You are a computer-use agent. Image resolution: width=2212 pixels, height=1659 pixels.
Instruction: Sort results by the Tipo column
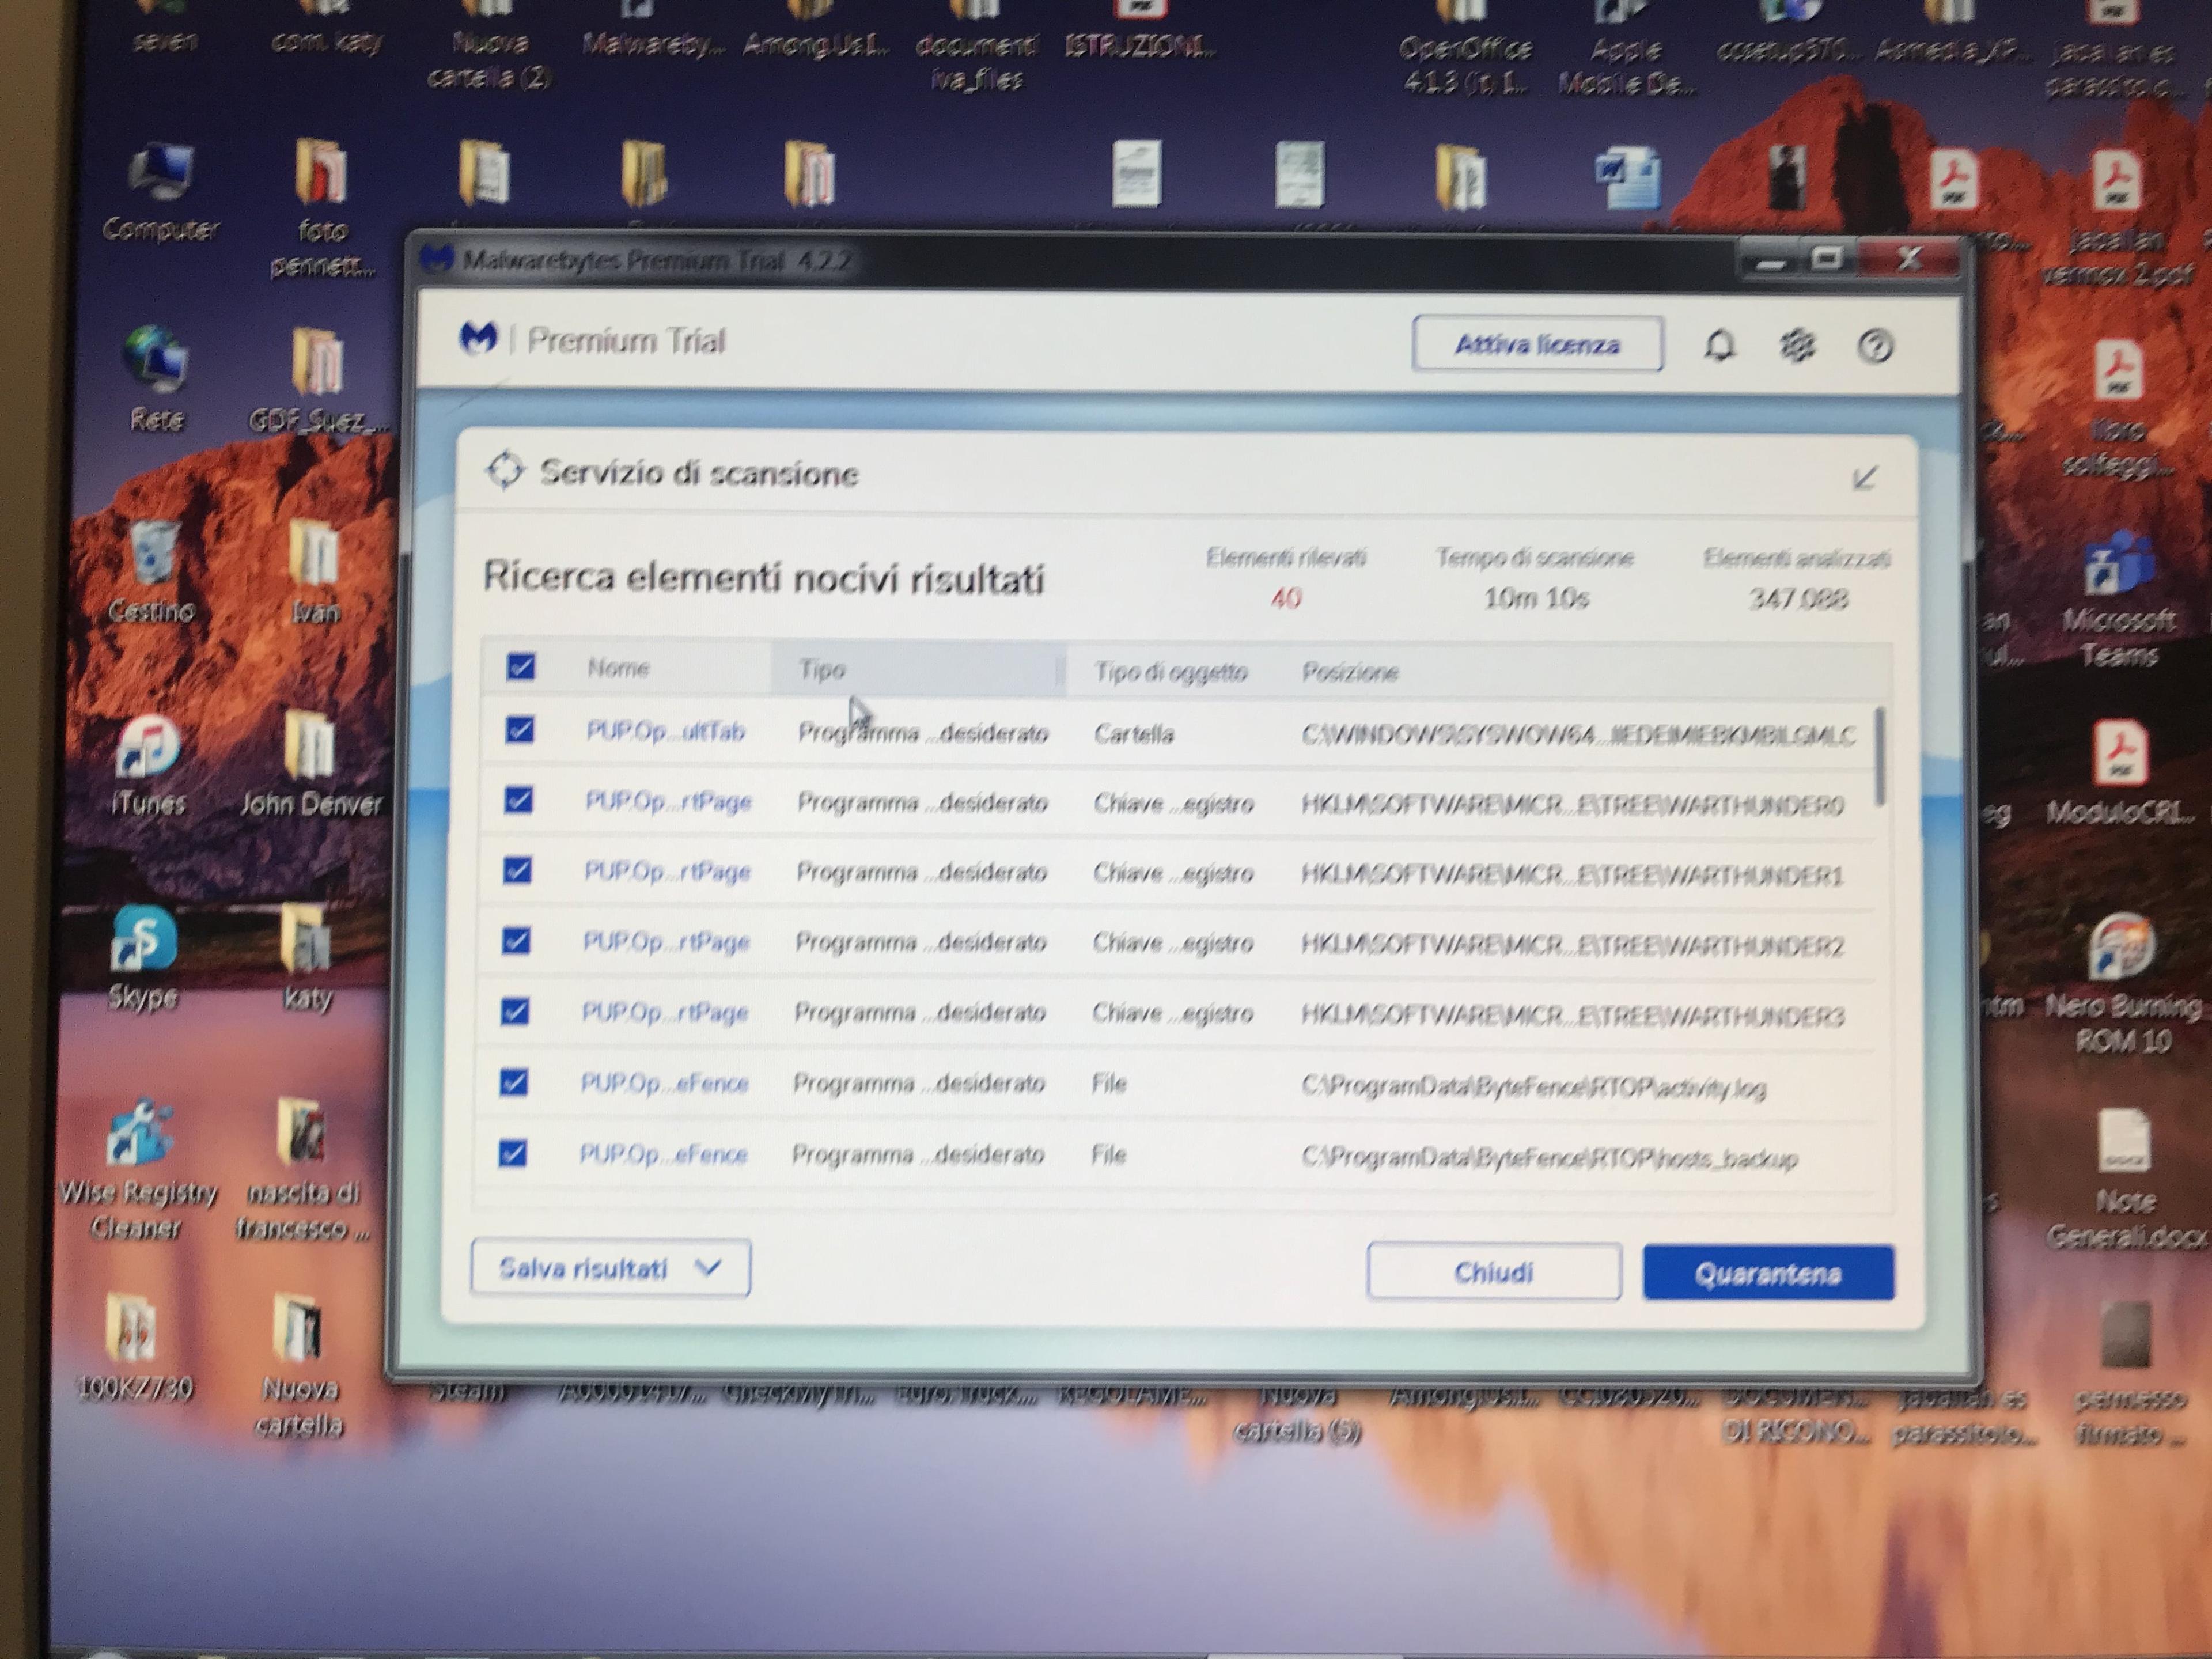pyautogui.click(x=916, y=669)
